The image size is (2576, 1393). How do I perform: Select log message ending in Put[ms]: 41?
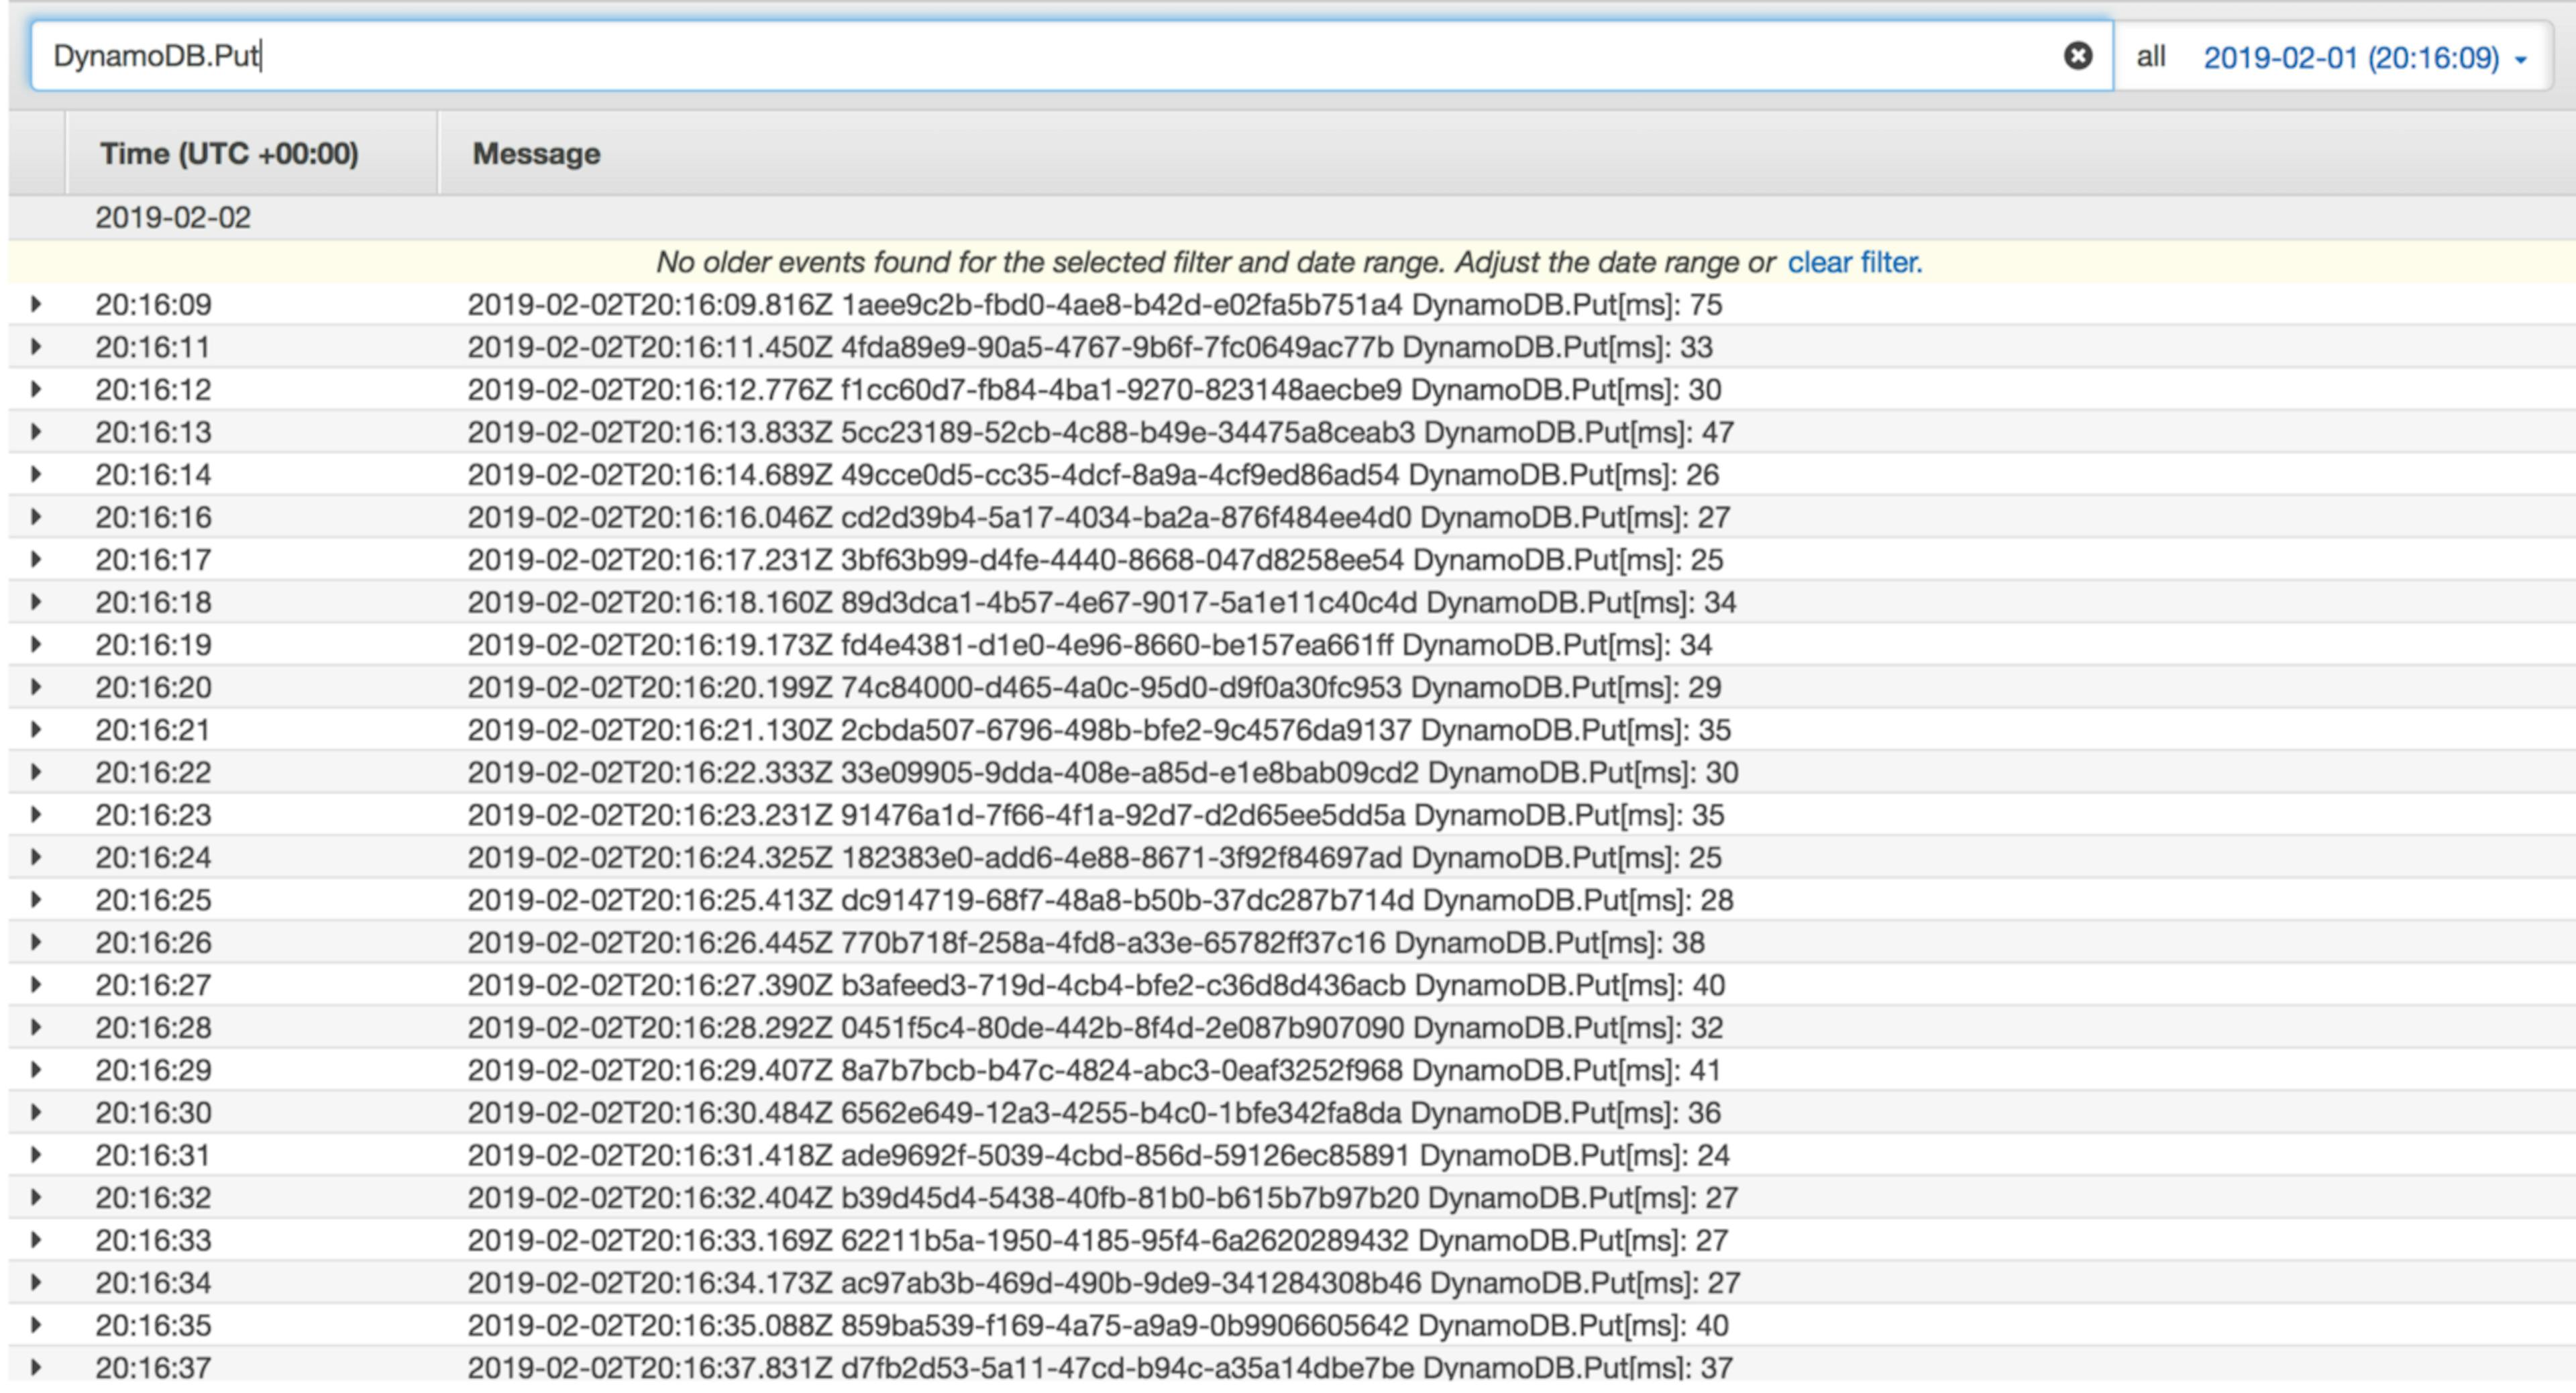coord(1094,1070)
